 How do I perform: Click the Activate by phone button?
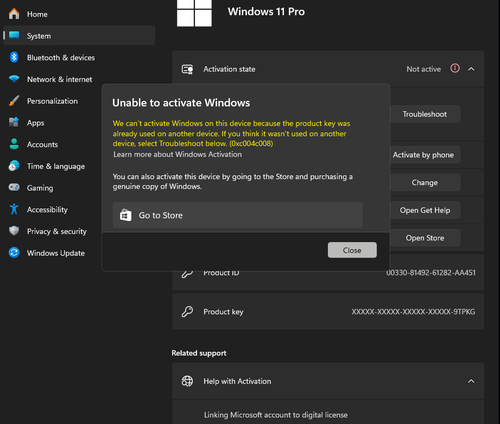click(425, 155)
